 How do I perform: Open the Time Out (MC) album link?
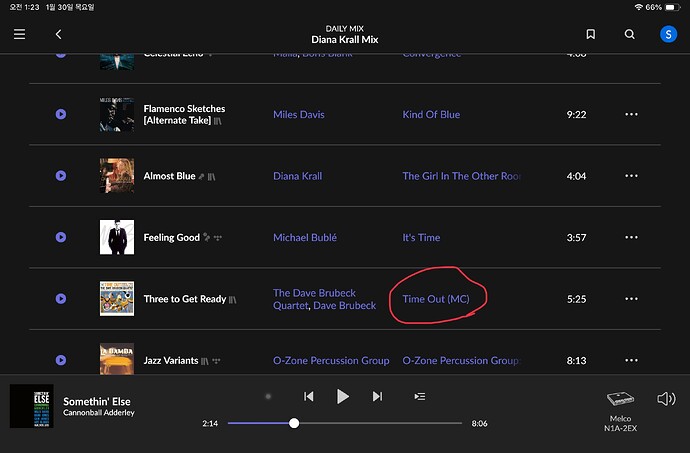tap(436, 299)
